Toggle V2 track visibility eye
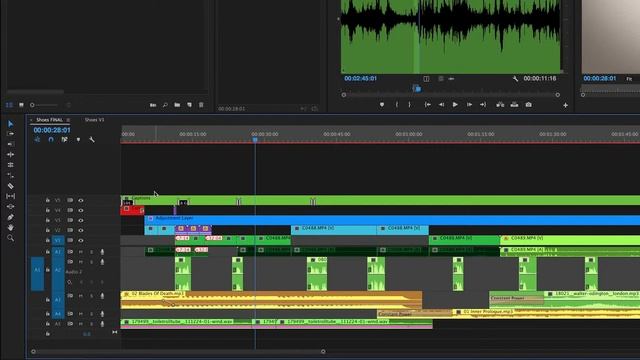The height and width of the screenshot is (360, 640). (81, 230)
